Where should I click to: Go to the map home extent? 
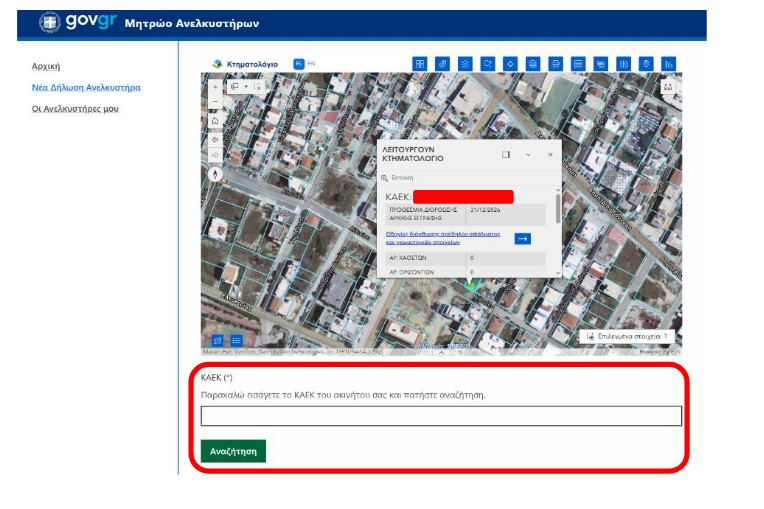(x=215, y=121)
